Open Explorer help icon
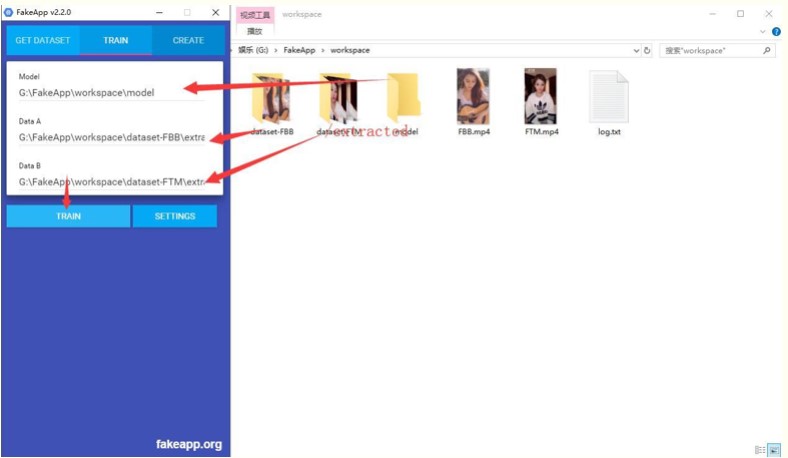Viewport: 788px width, 458px height. pos(776,32)
